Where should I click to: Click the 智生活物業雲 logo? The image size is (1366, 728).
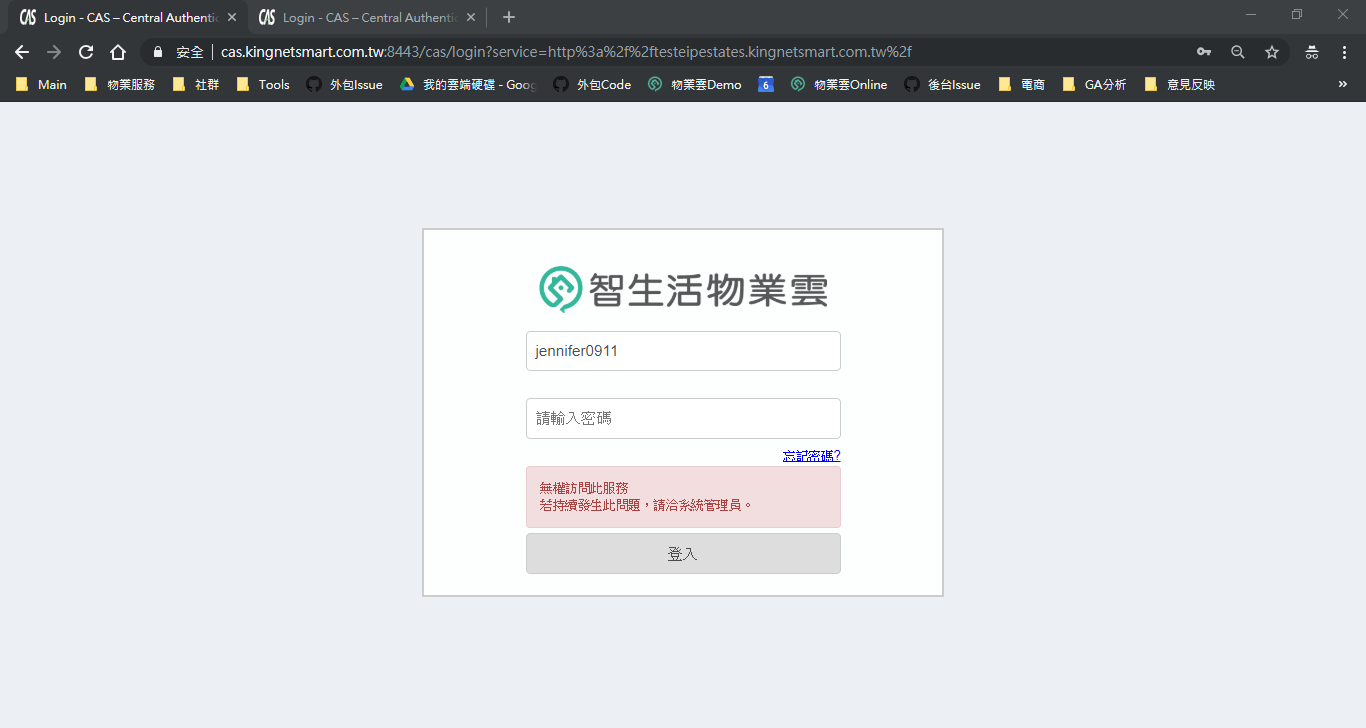tap(683, 289)
